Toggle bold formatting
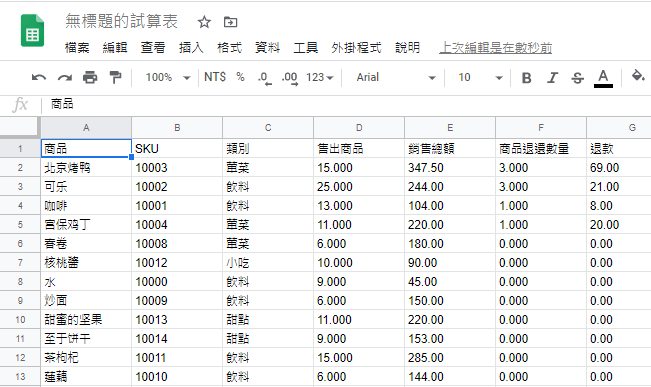 (x=526, y=78)
